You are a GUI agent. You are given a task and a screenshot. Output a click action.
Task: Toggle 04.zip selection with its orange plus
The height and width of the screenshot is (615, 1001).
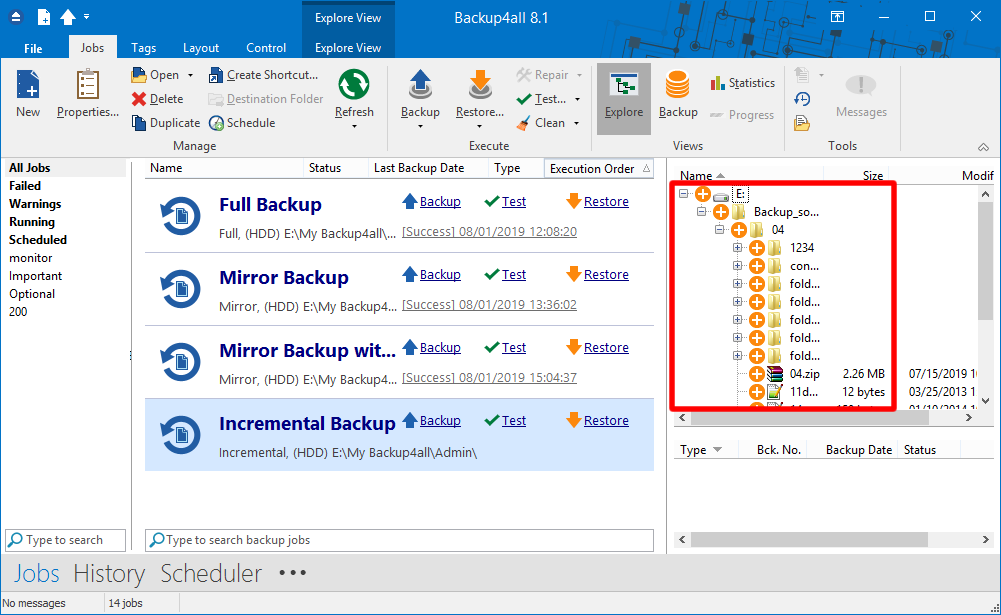coord(757,374)
